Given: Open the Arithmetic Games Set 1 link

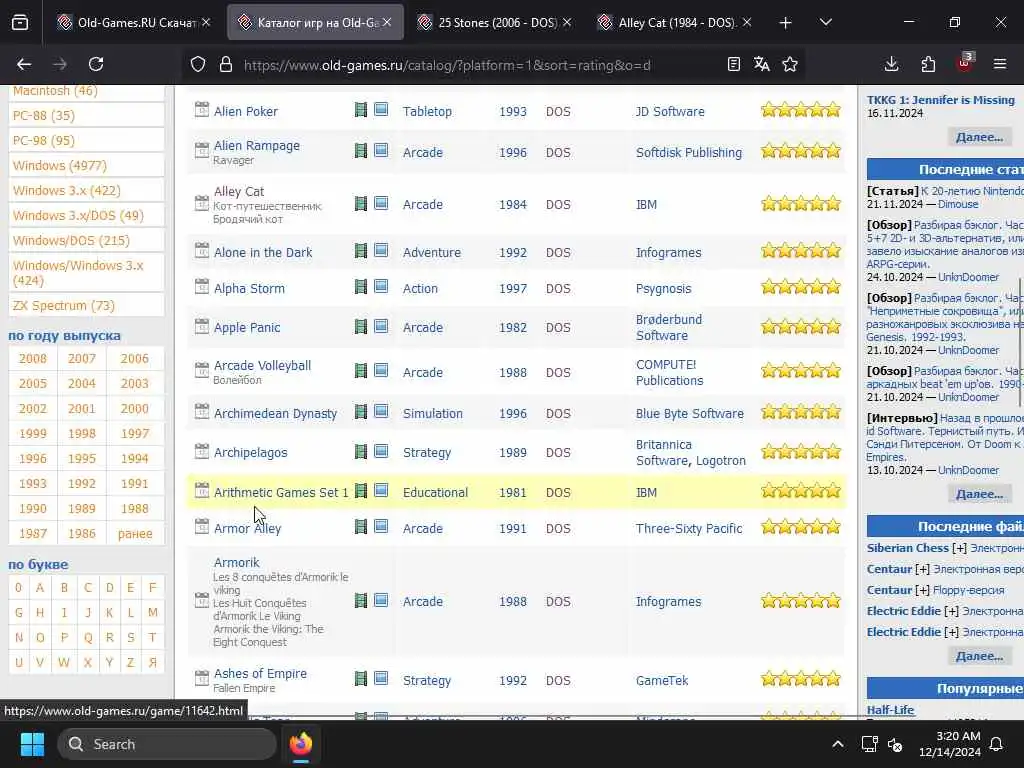Looking at the screenshot, I should [x=281, y=492].
